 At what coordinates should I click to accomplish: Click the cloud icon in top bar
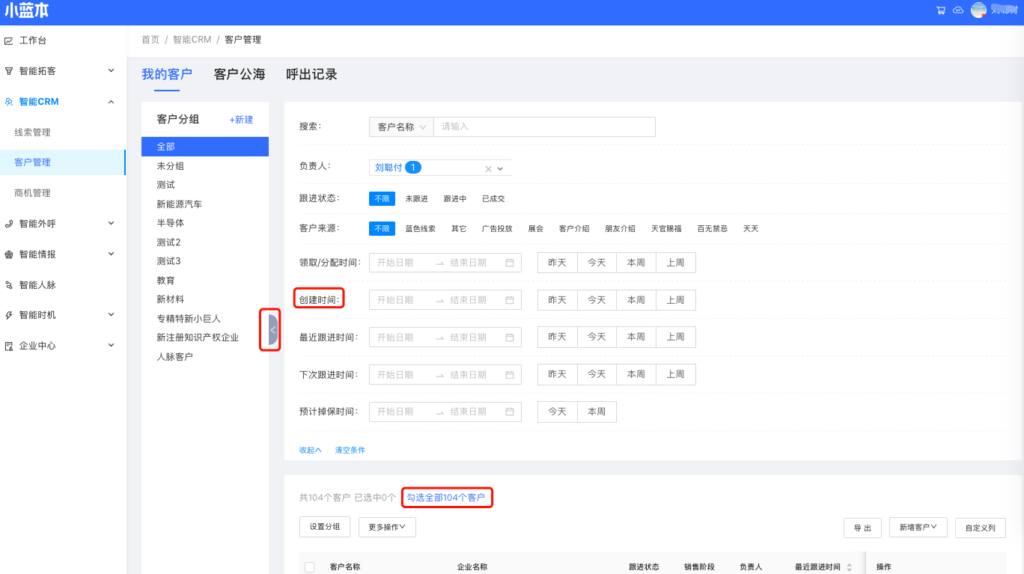957,10
